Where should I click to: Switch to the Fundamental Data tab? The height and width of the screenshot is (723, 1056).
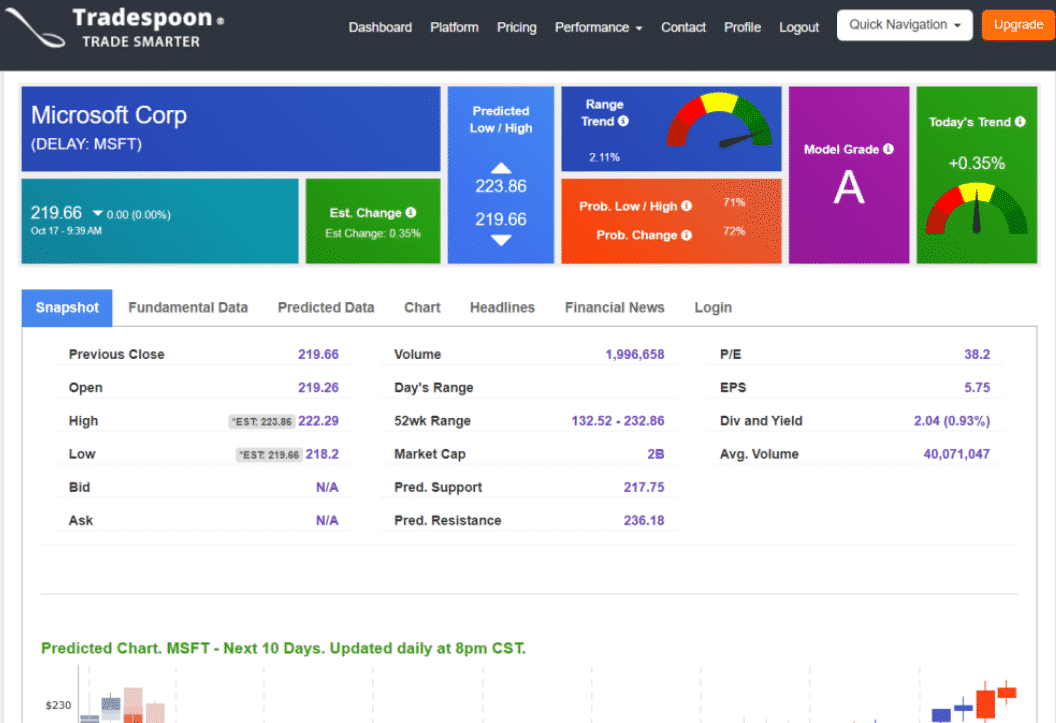click(x=188, y=308)
